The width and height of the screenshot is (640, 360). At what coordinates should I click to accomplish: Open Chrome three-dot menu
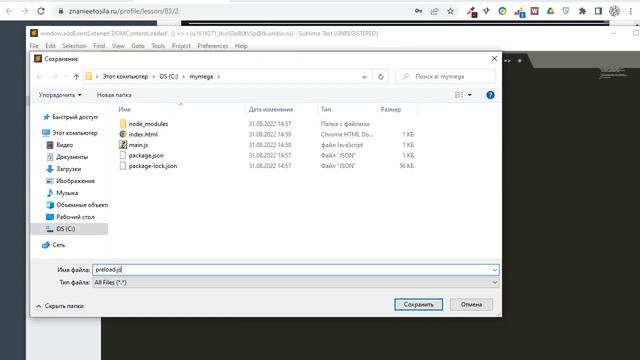(x=630, y=11)
